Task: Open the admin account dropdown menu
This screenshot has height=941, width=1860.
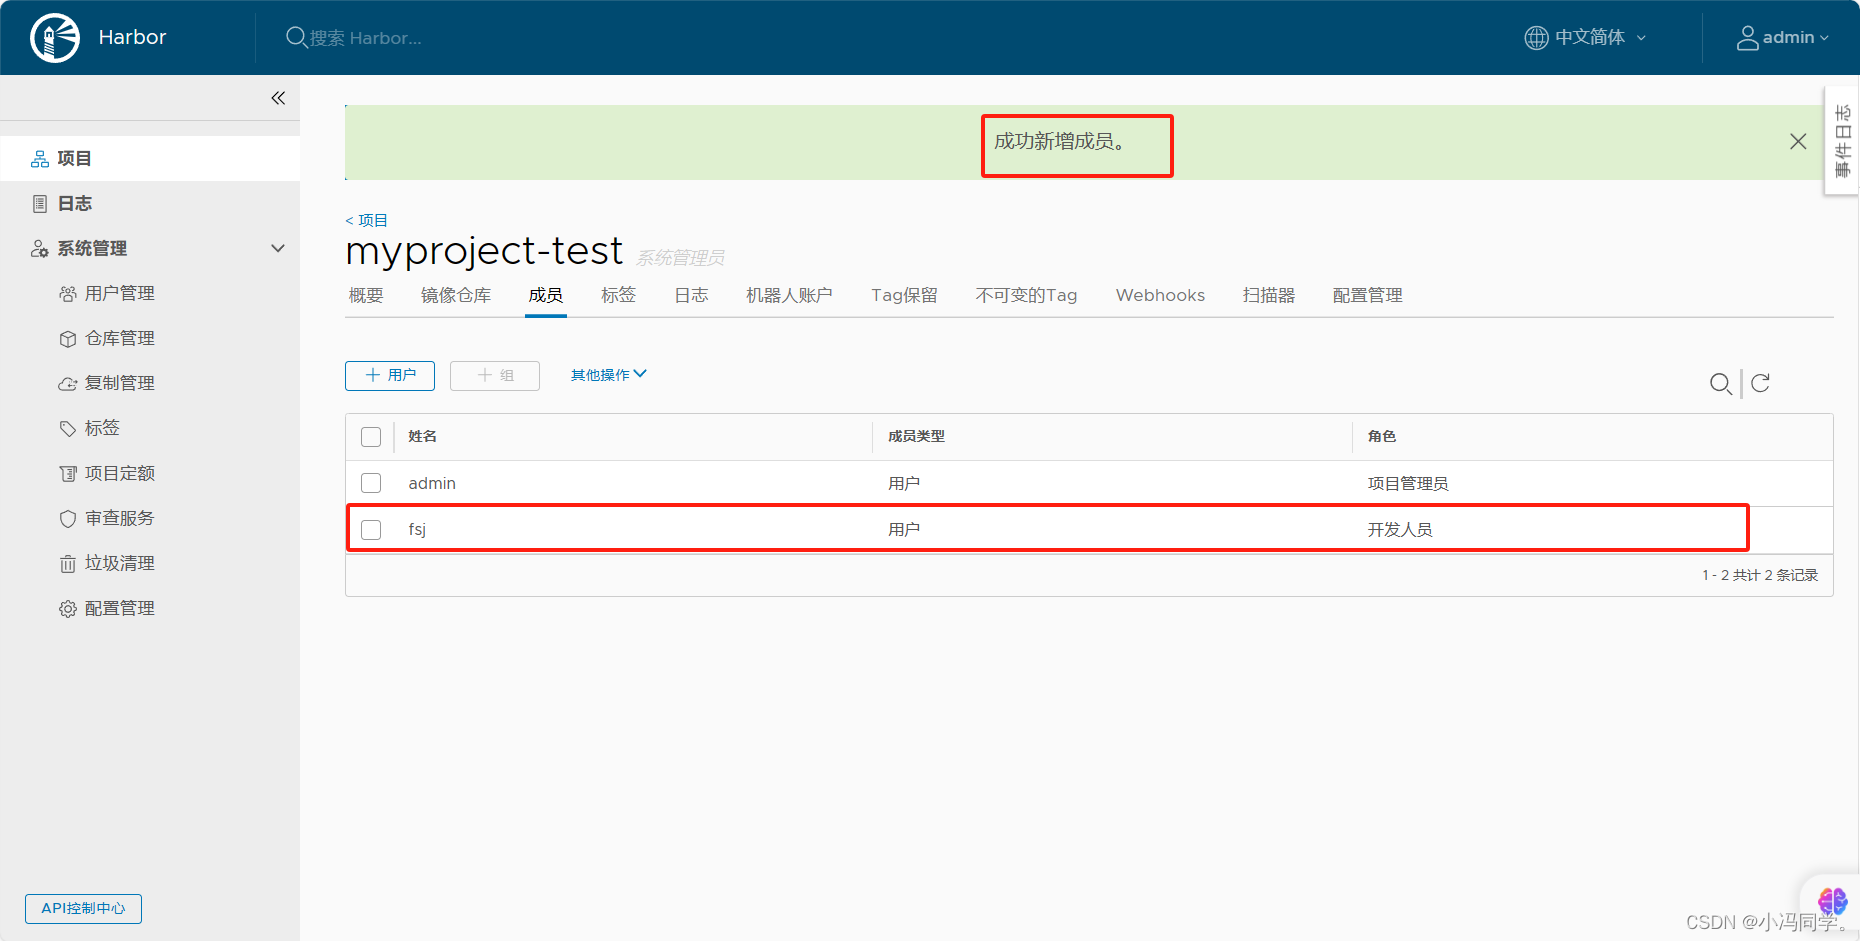Action: point(1783,38)
